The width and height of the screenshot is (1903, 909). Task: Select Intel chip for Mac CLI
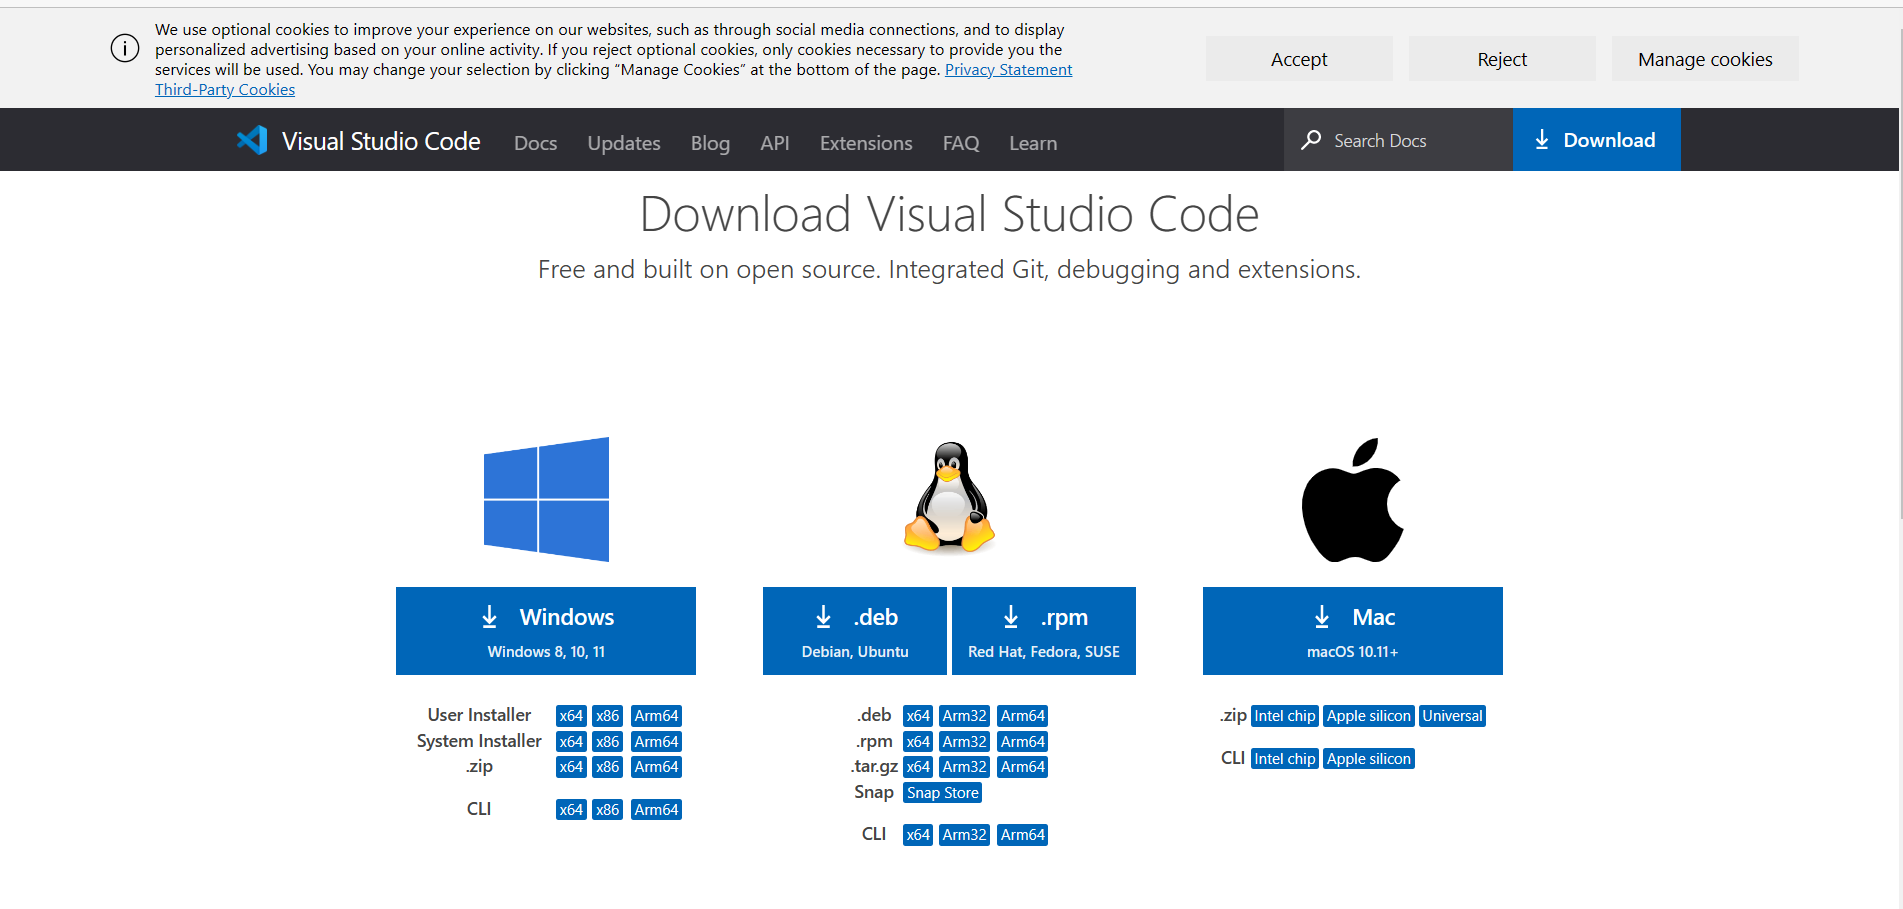tap(1285, 759)
